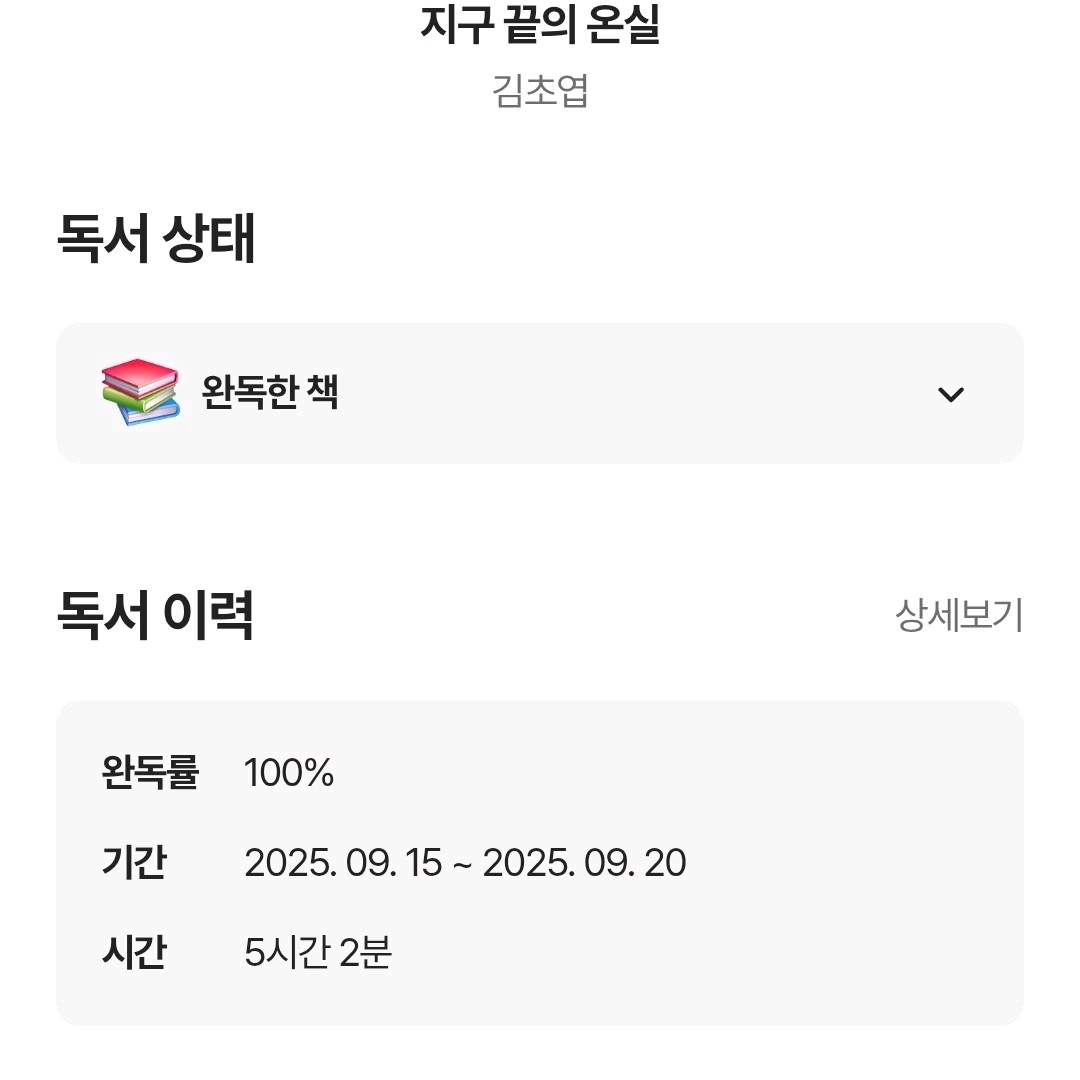Click the stacked books icon

(140, 392)
